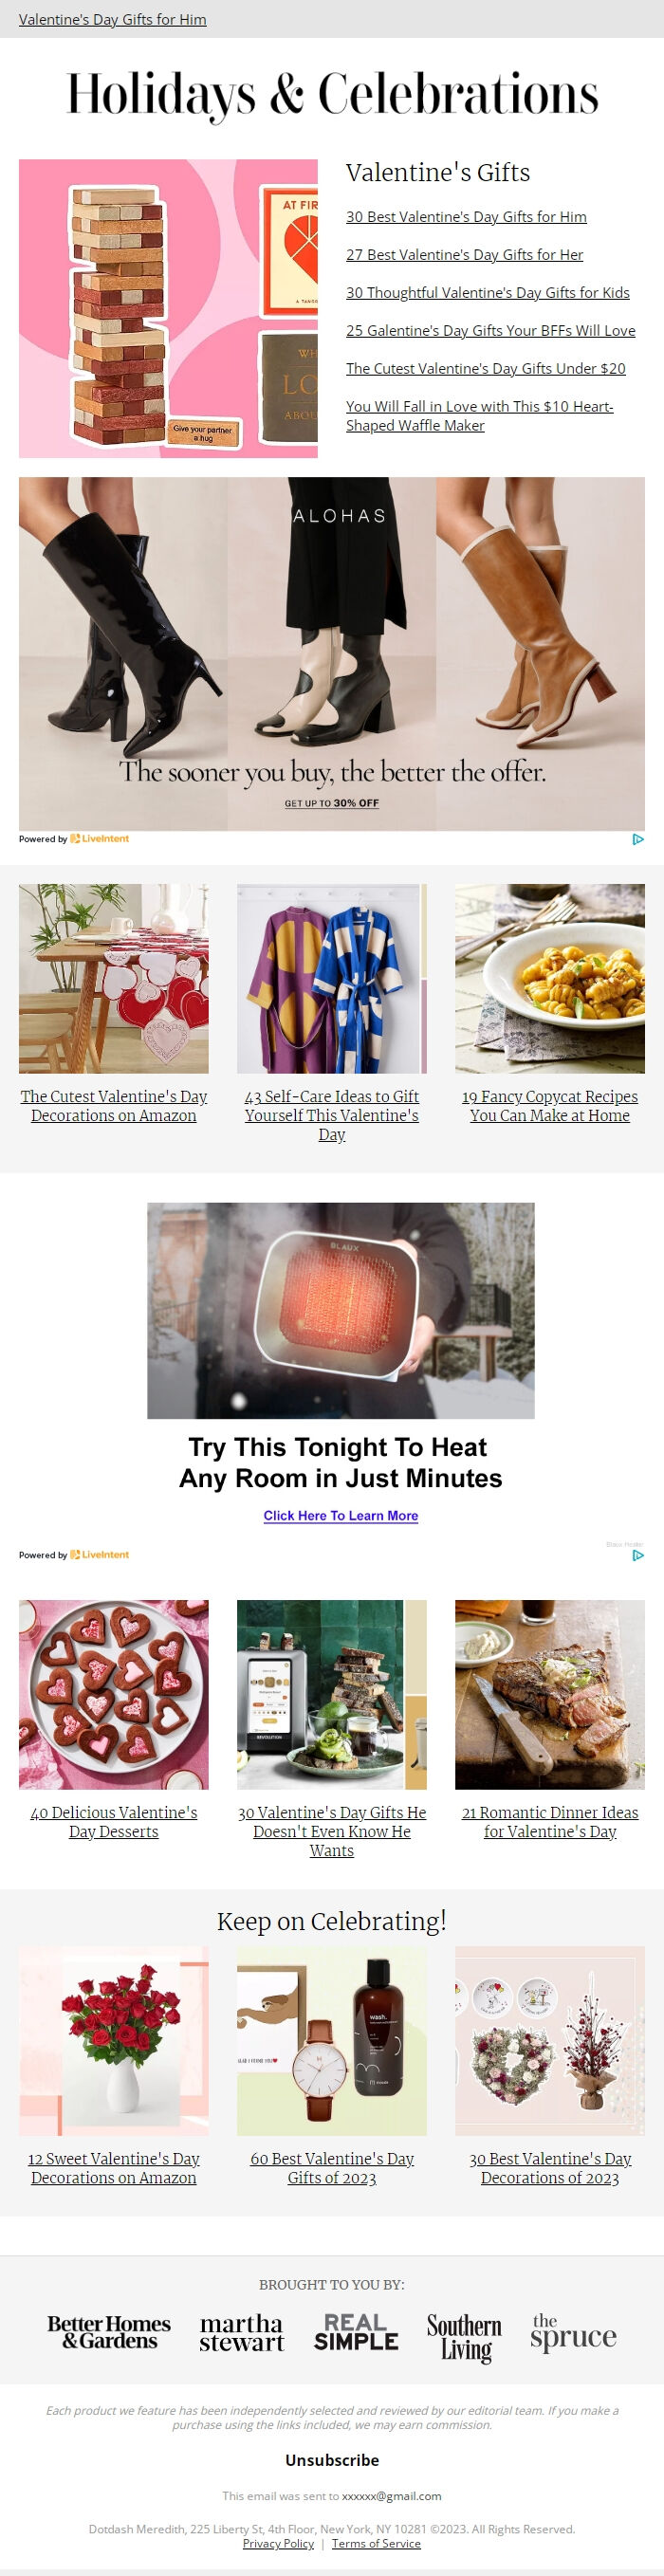Click the LiveIntent logo below boots ad
This screenshot has height=2576, width=664.
(99, 839)
